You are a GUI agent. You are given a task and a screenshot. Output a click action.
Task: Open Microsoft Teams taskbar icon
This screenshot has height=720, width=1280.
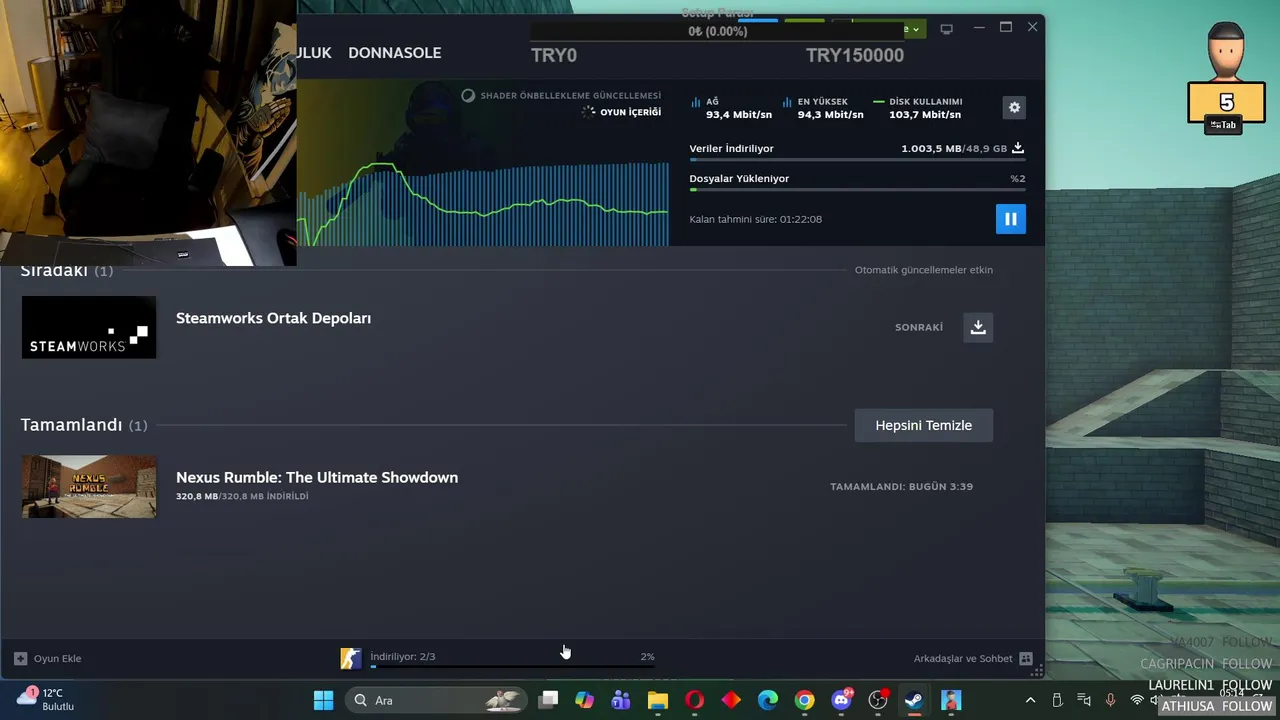tap(621, 700)
